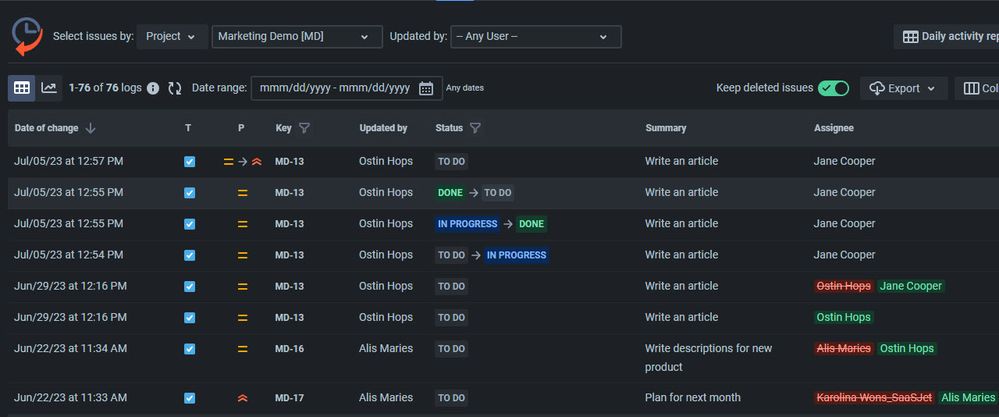
Task: Open the Daily activity report
Action: [x=947, y=36]
